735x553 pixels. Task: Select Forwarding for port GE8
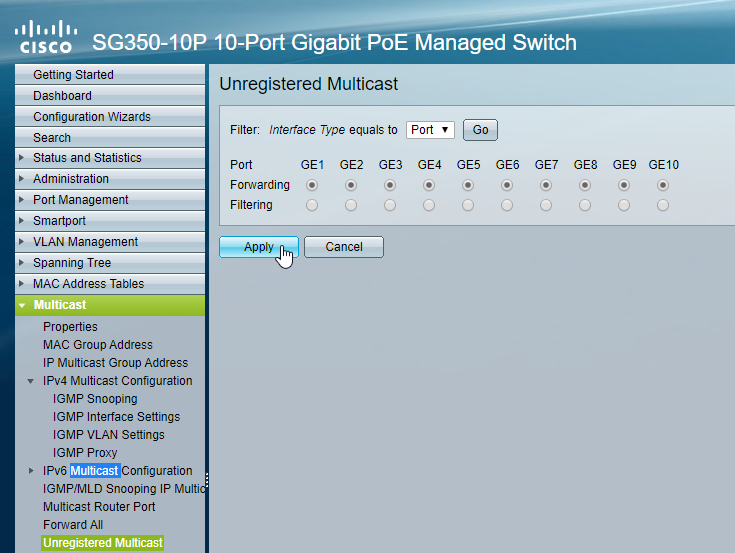[585, 185]
